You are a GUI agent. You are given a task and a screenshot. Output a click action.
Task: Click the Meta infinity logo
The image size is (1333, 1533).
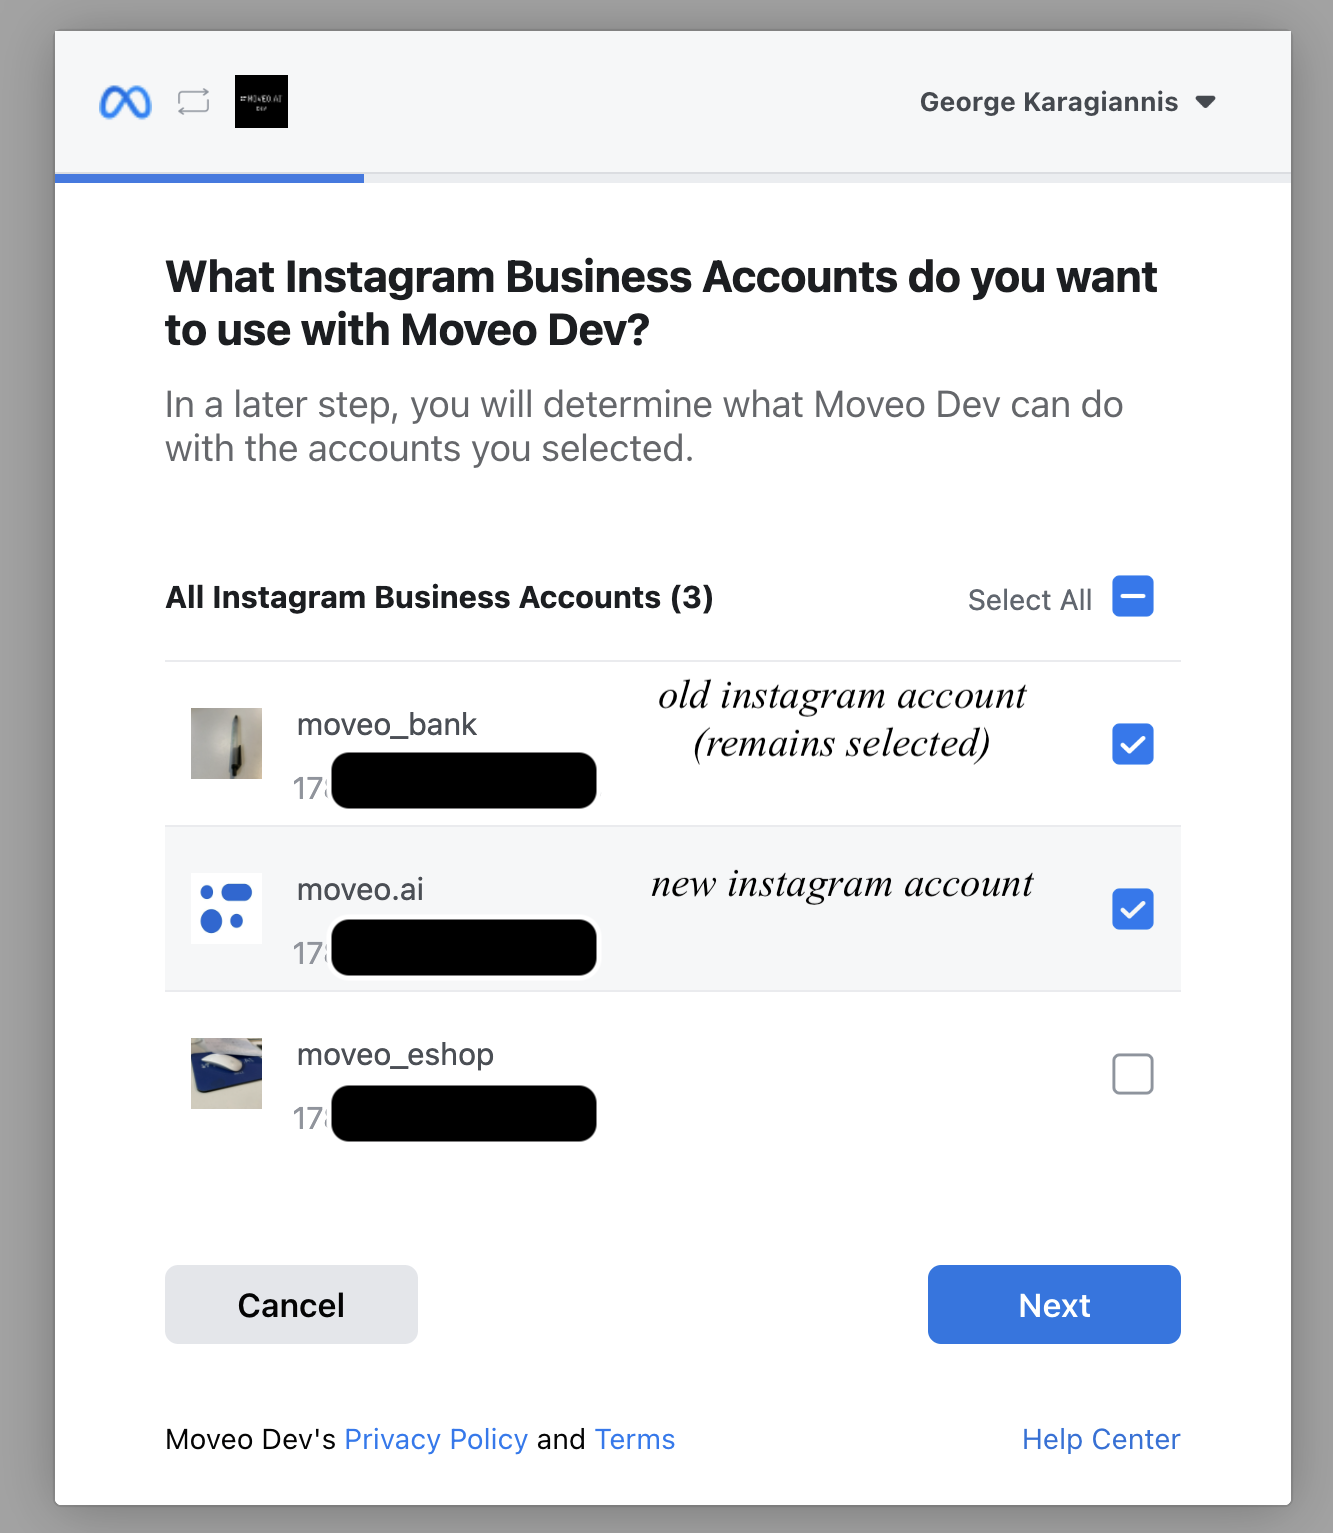pyautogui.click(x=125, y=102)
